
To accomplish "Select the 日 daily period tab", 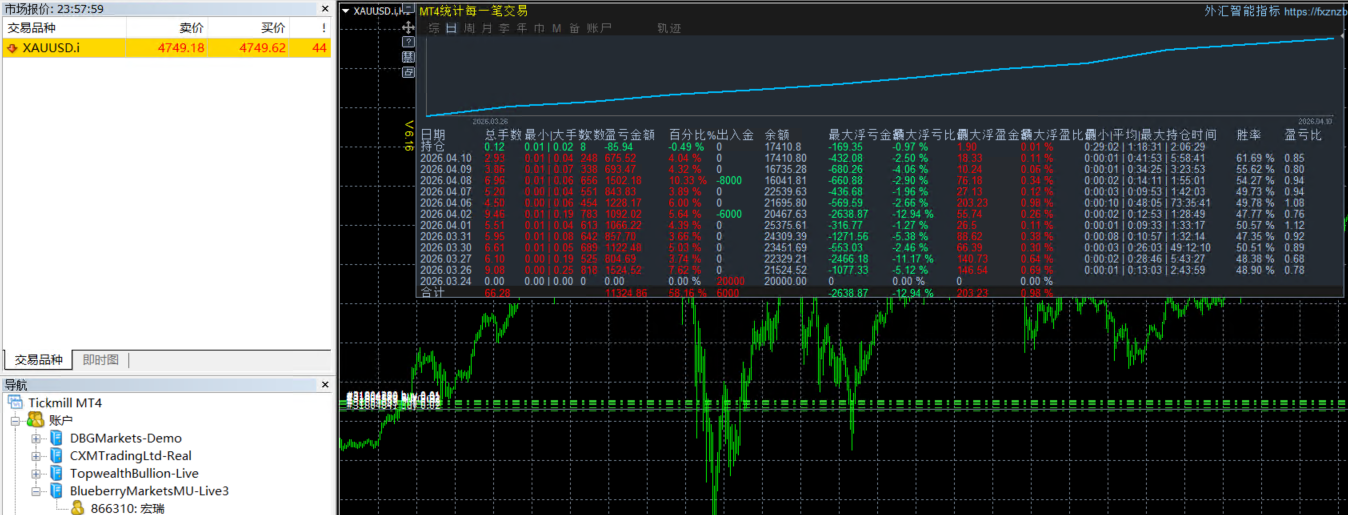I will coord(451,28).
